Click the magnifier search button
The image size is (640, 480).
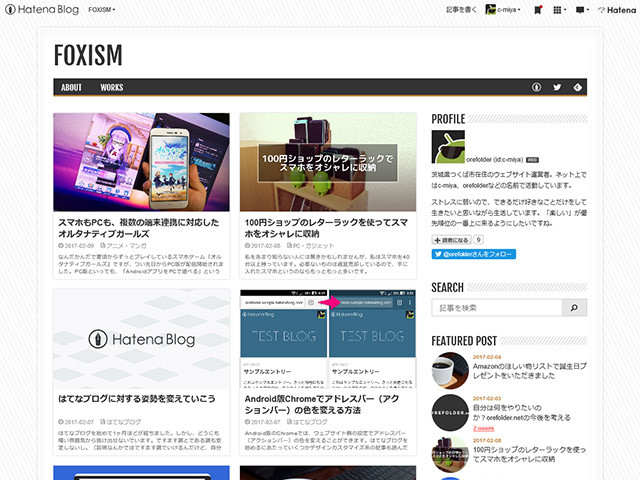[575, 308]
